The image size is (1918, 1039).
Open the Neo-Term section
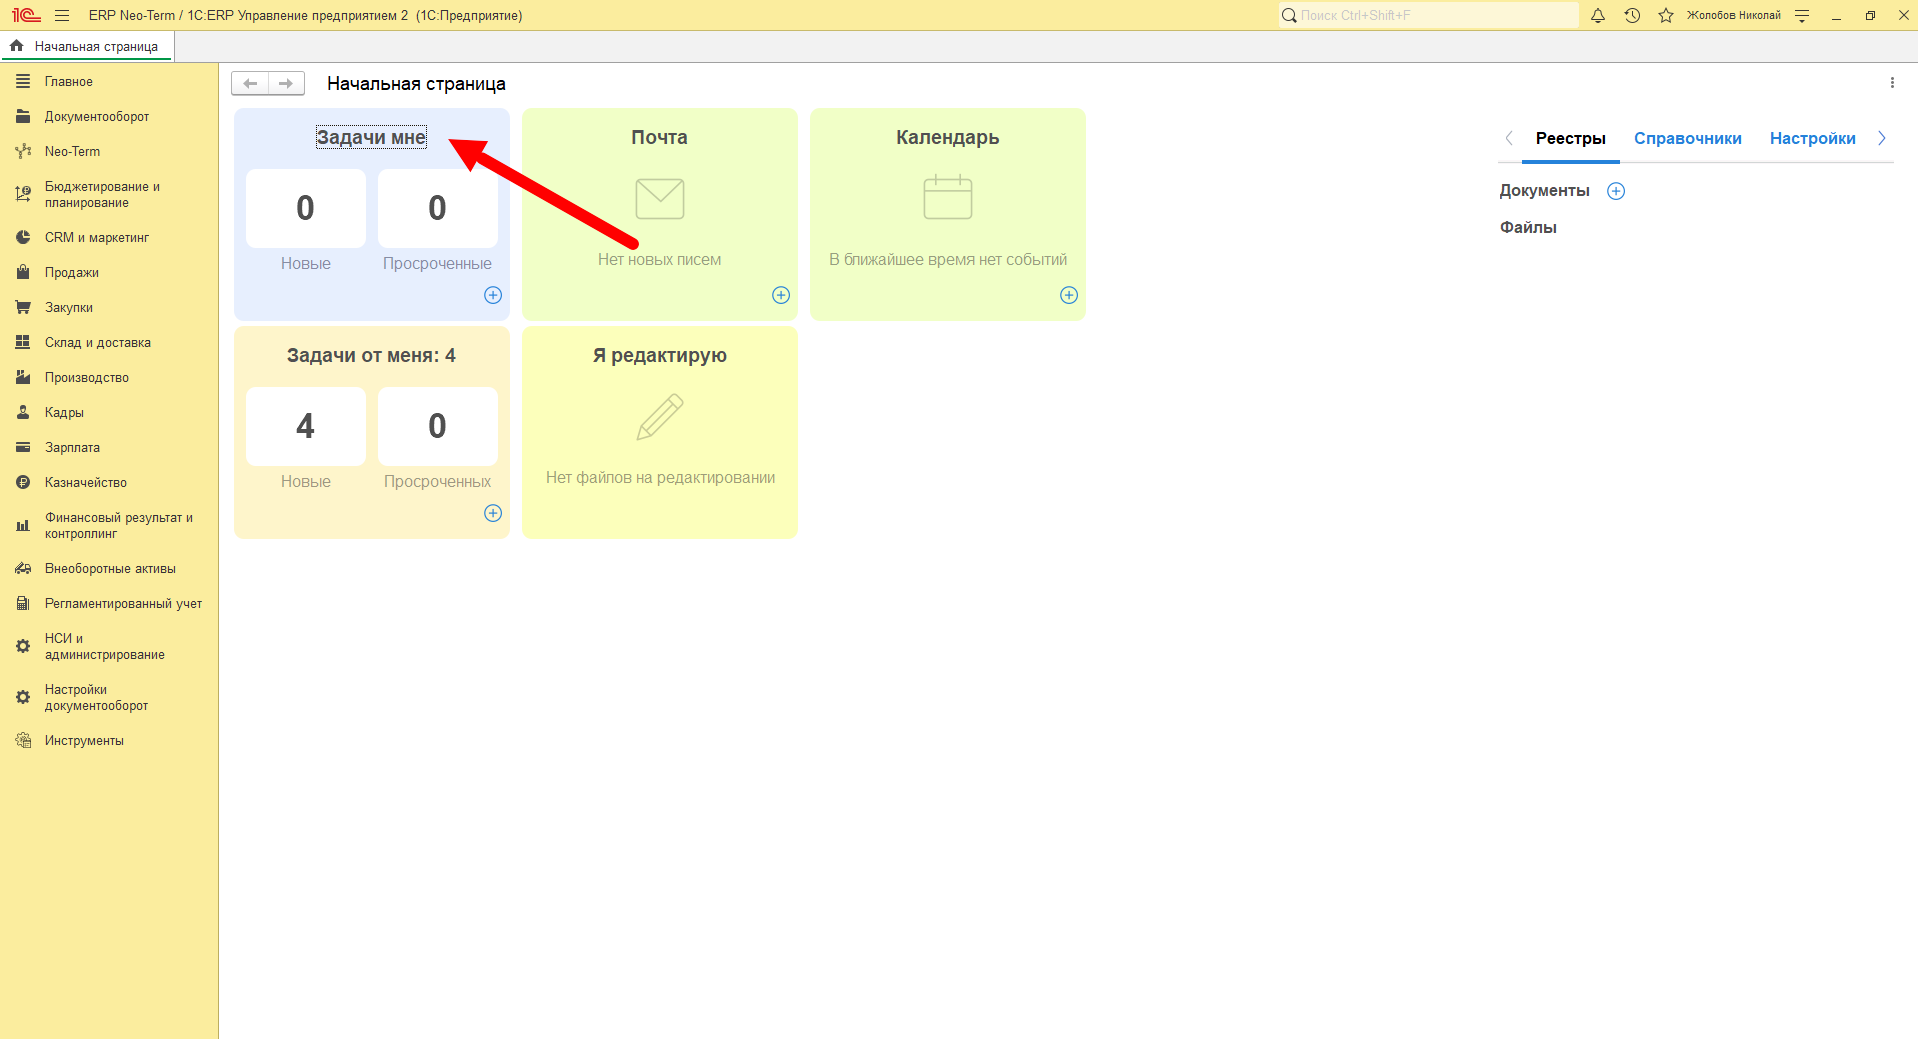[x=109, y=151]
